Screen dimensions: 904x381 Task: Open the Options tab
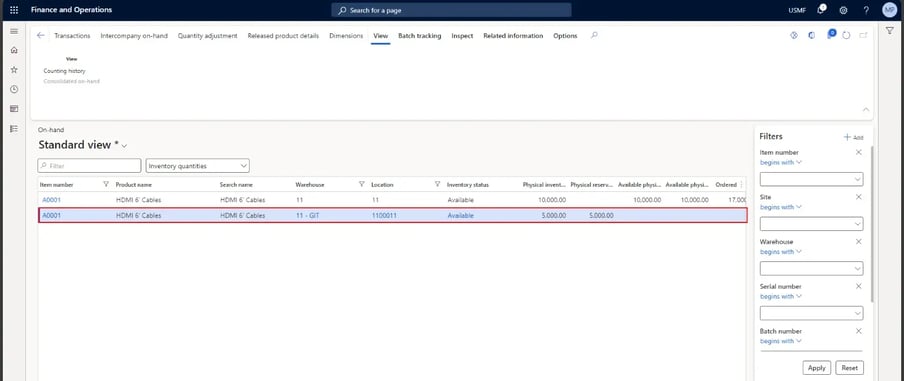click(565, 36)
